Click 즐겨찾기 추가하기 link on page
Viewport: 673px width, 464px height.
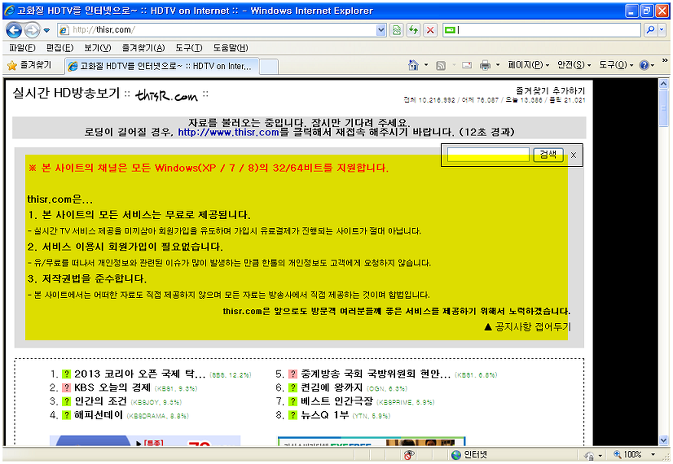[550, 91]
